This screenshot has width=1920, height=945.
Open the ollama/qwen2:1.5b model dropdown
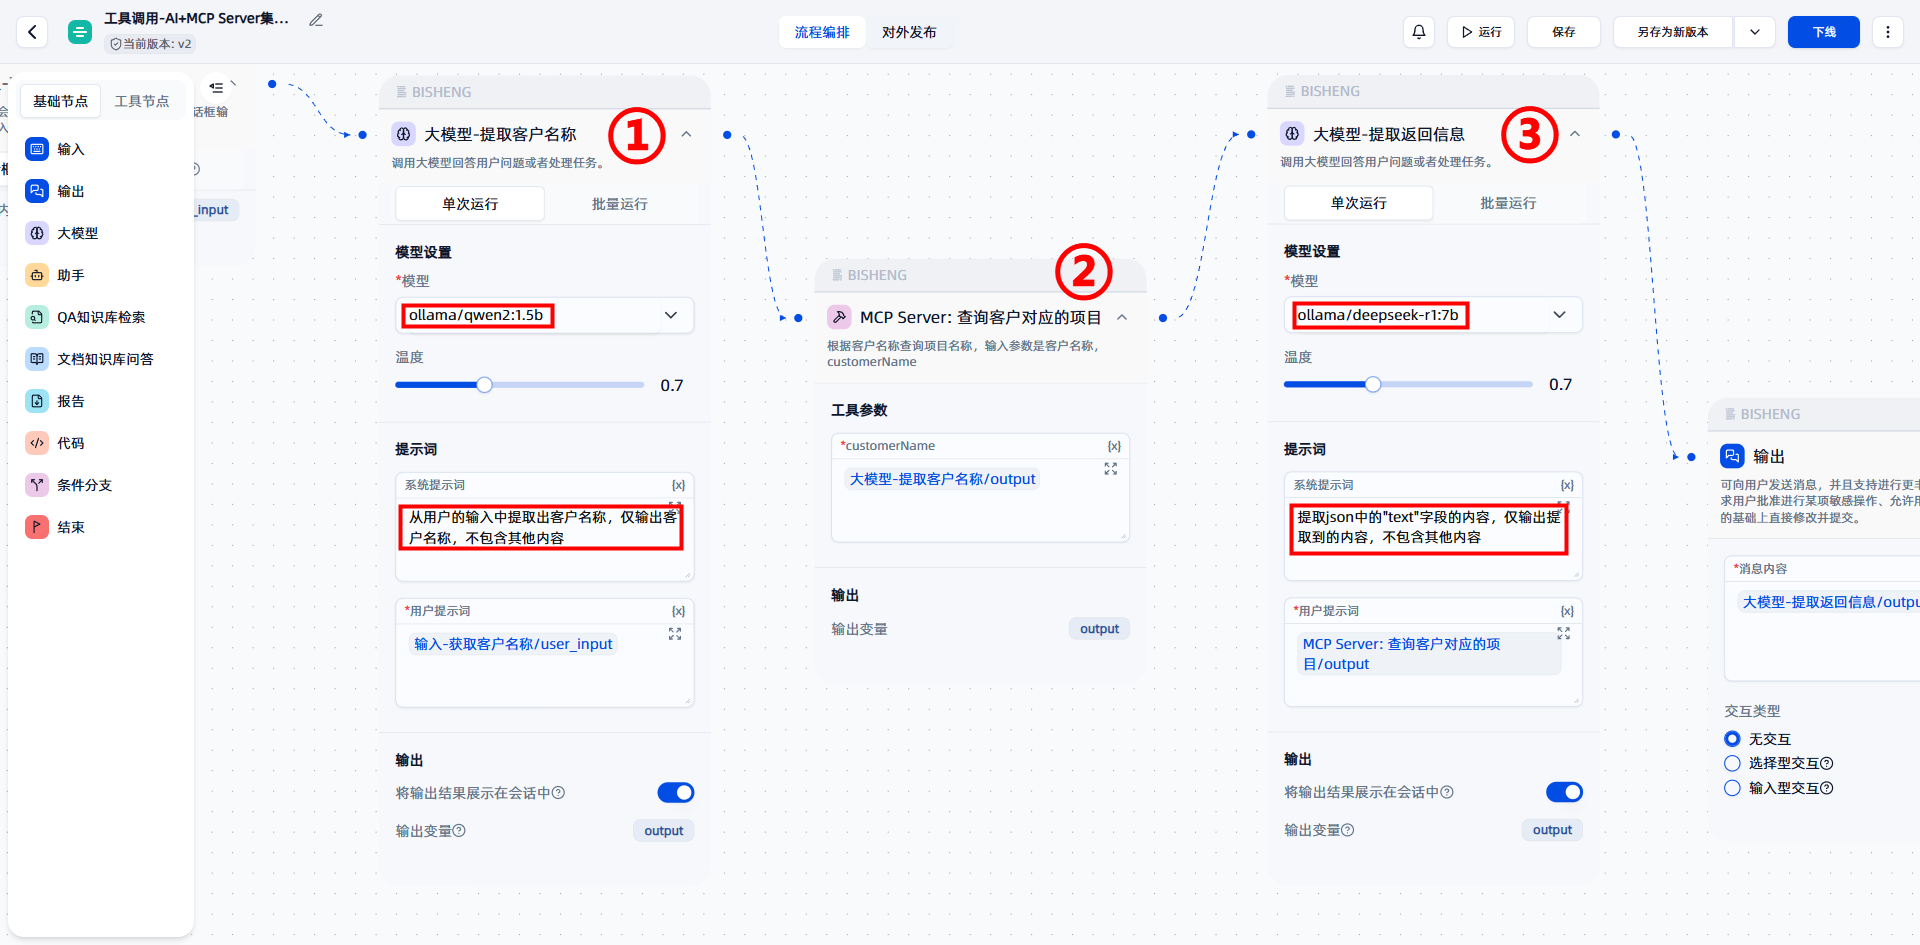click(670, 316)
